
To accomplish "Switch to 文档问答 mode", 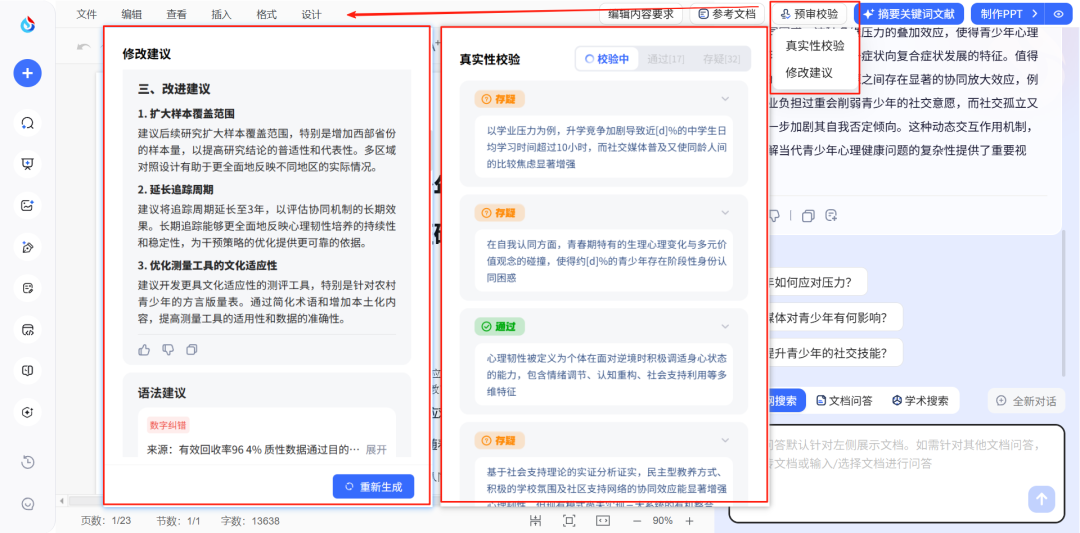I will pos(844,401).
